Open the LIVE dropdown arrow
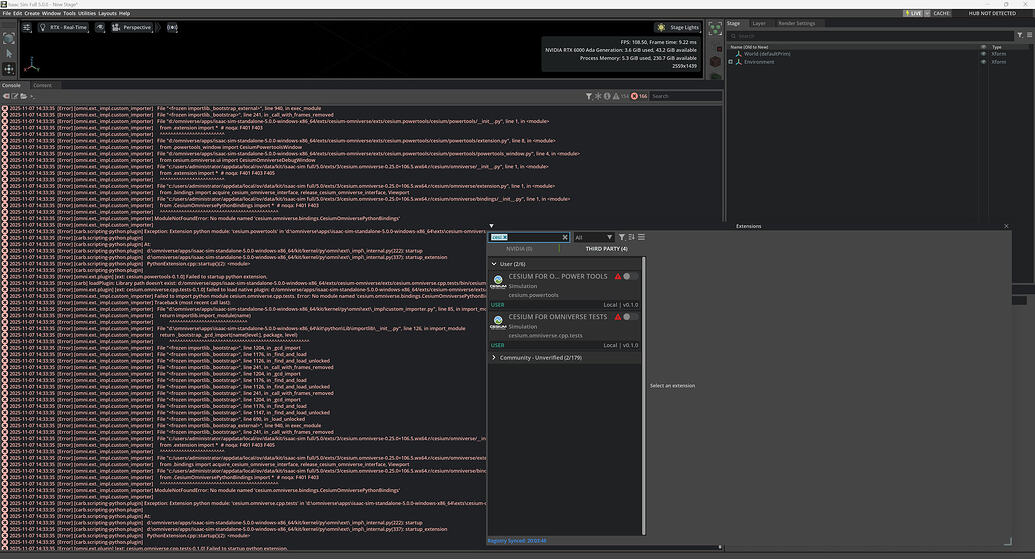The height and width of the screenshot is (559, 1035). (927, 13)
